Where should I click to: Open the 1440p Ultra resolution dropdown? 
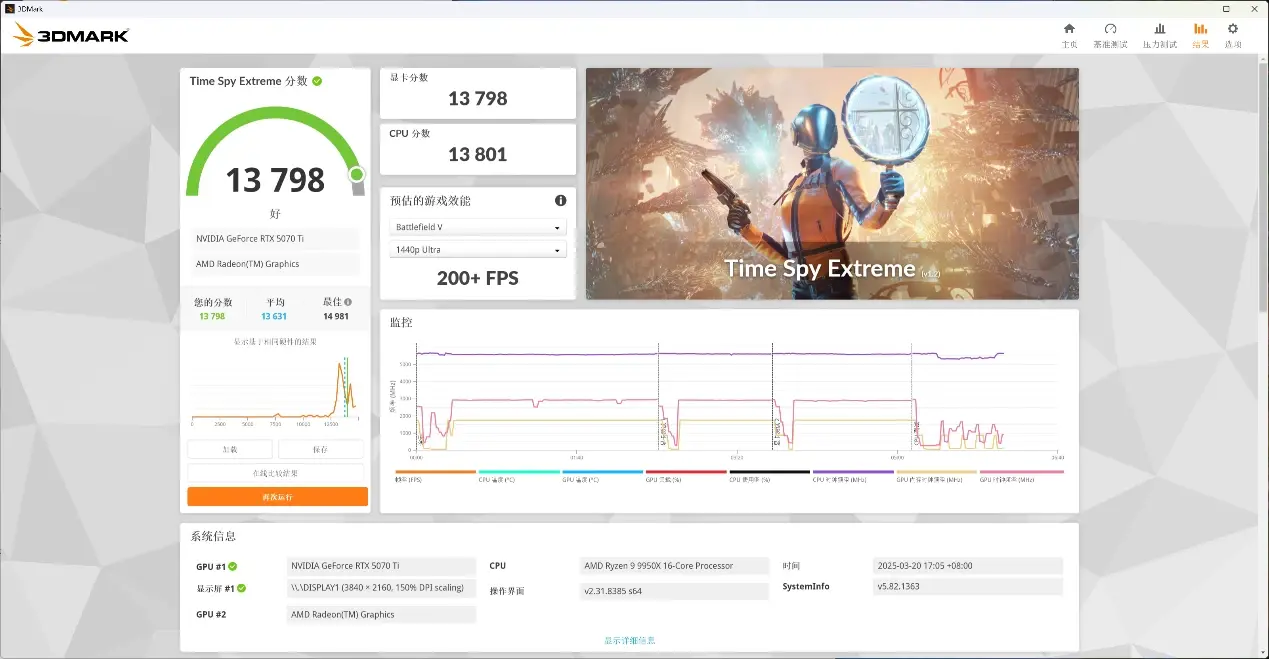[x=478, y=250]
